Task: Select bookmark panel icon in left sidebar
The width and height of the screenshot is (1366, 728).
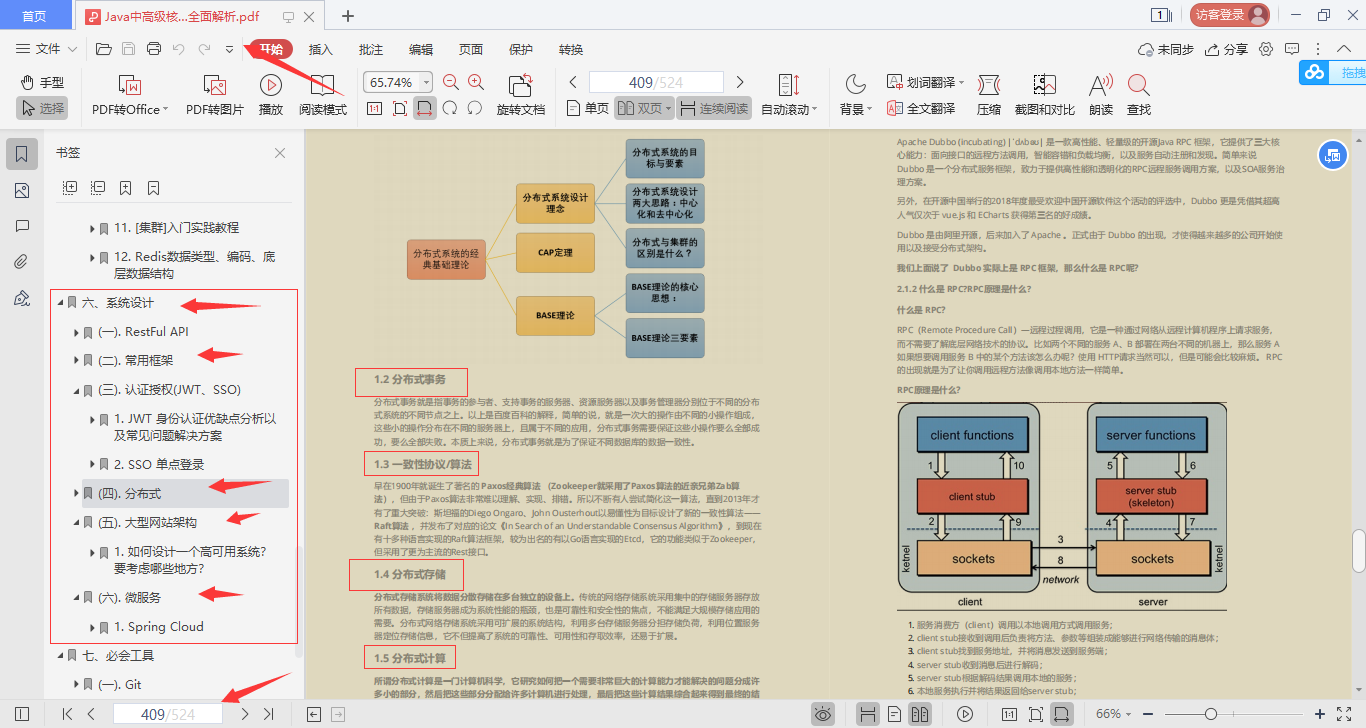Action: [22, 154]
